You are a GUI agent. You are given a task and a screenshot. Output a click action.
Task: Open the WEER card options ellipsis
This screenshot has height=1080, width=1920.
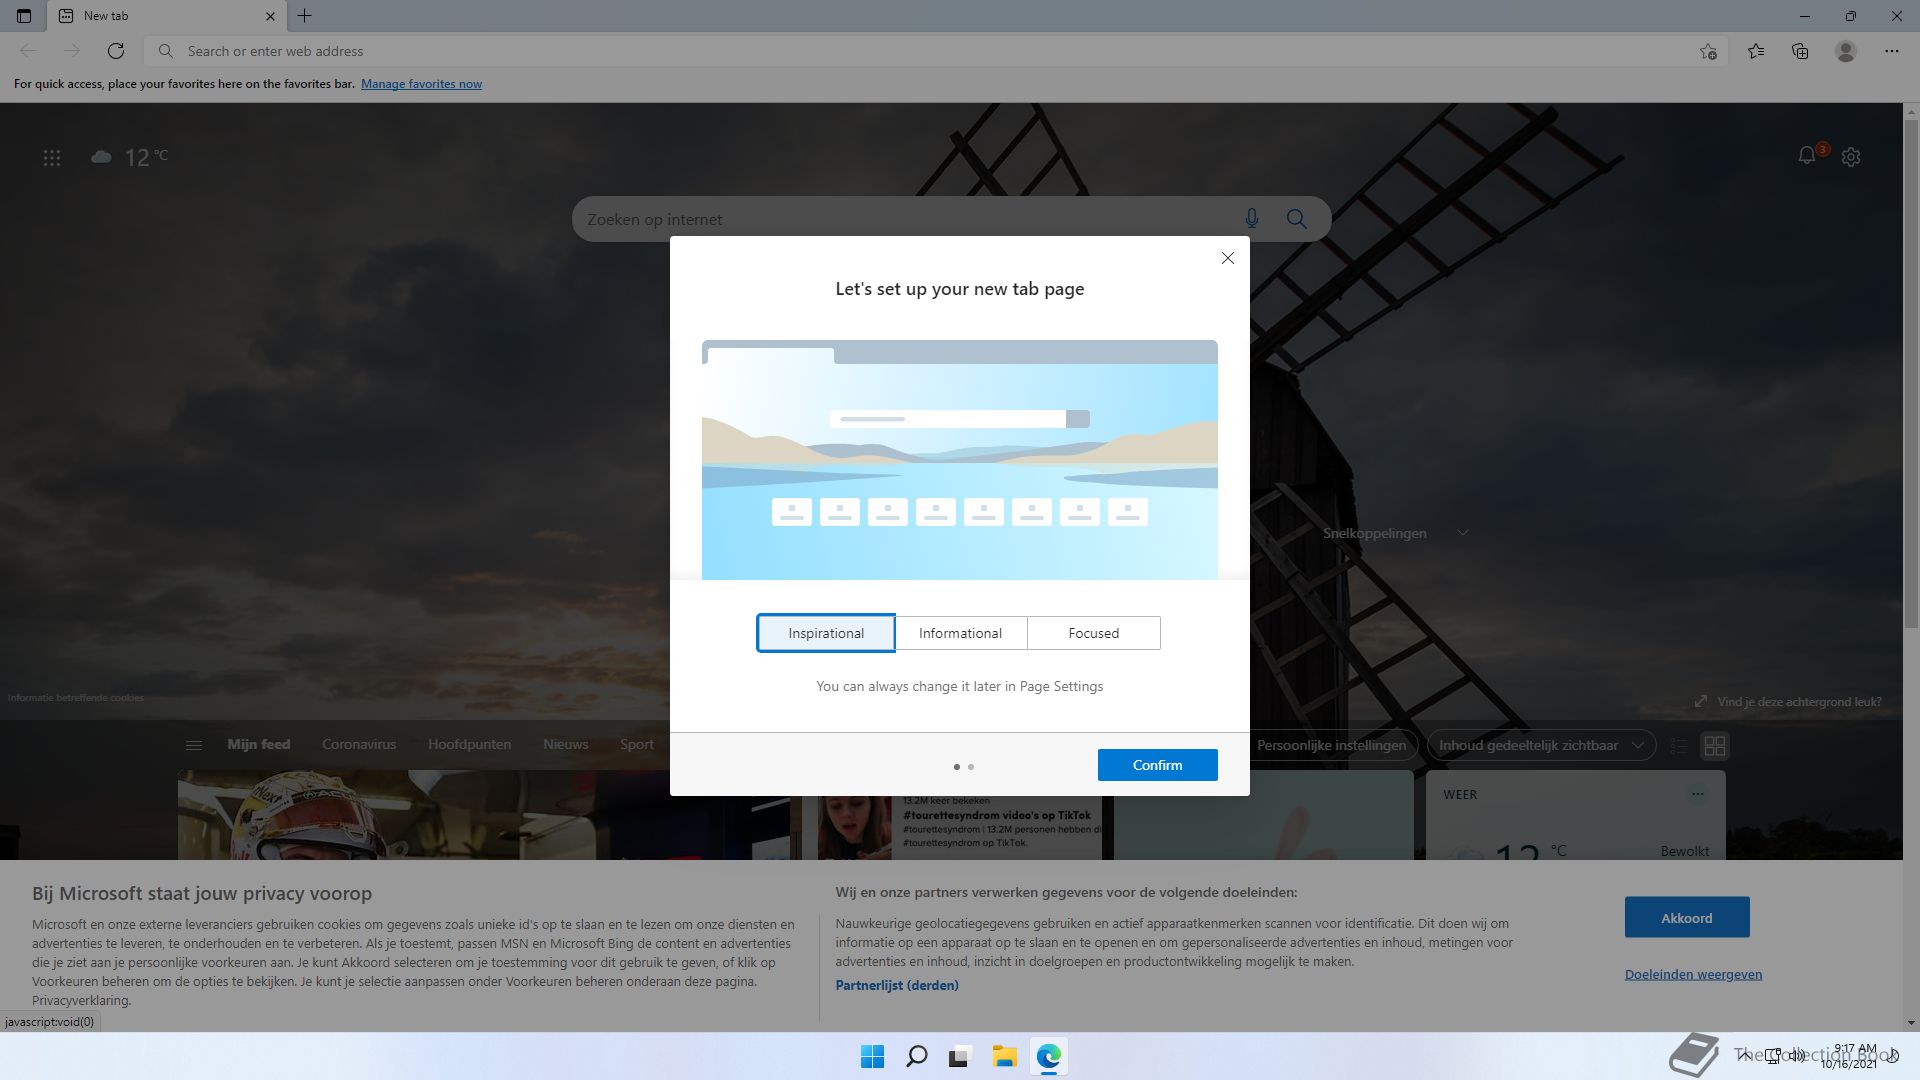coord(1697,794)
